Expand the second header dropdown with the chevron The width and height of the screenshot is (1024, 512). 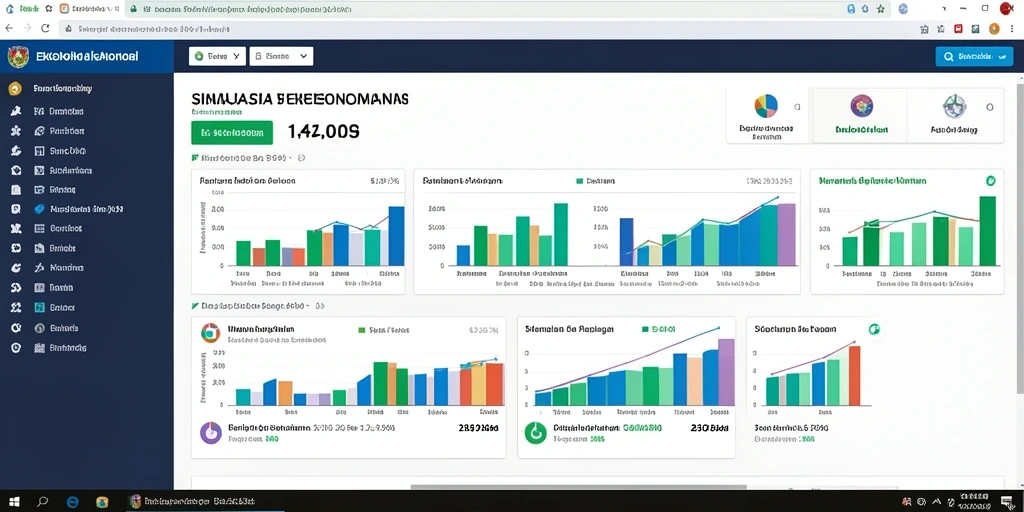point(281,57)
